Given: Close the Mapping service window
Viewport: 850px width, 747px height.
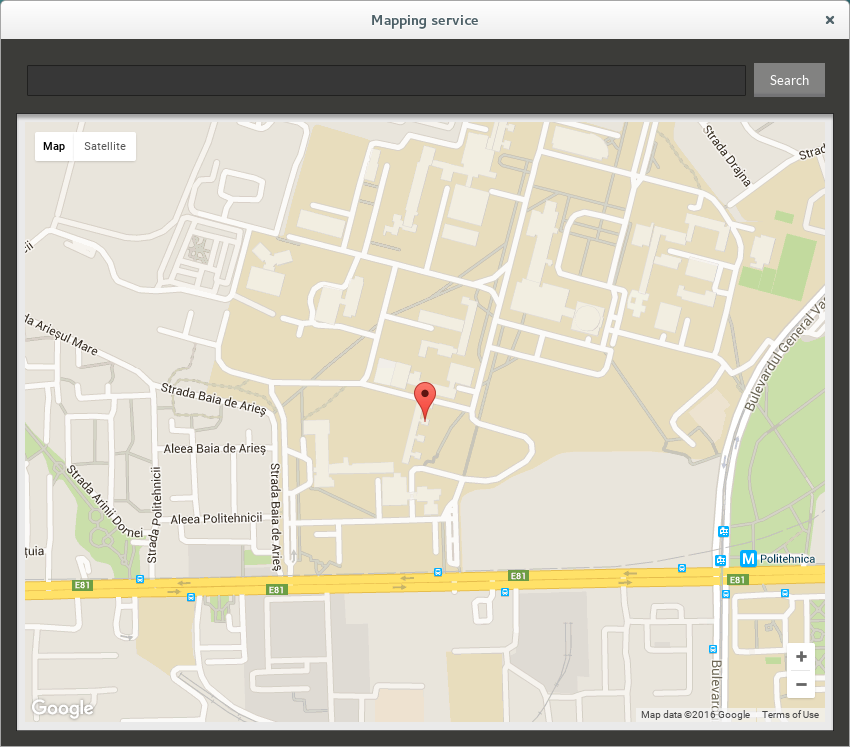Looking at the screenshot, I should tap(829, 20).
